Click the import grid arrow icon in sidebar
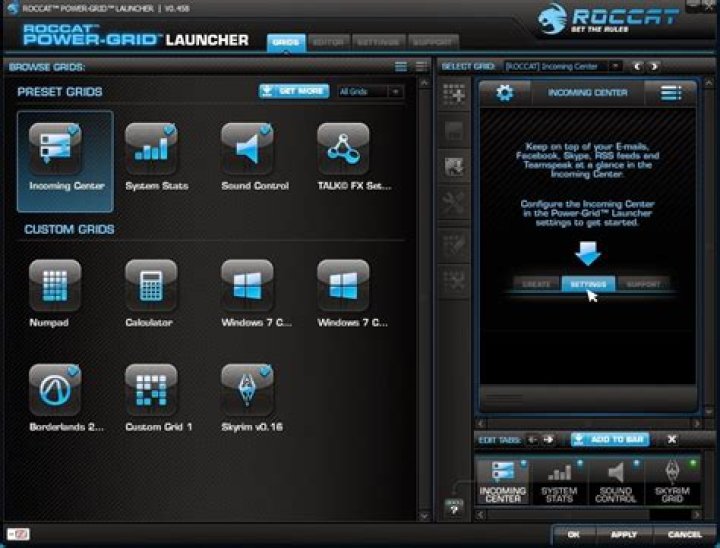720x548 pixels. click(454, 166)
